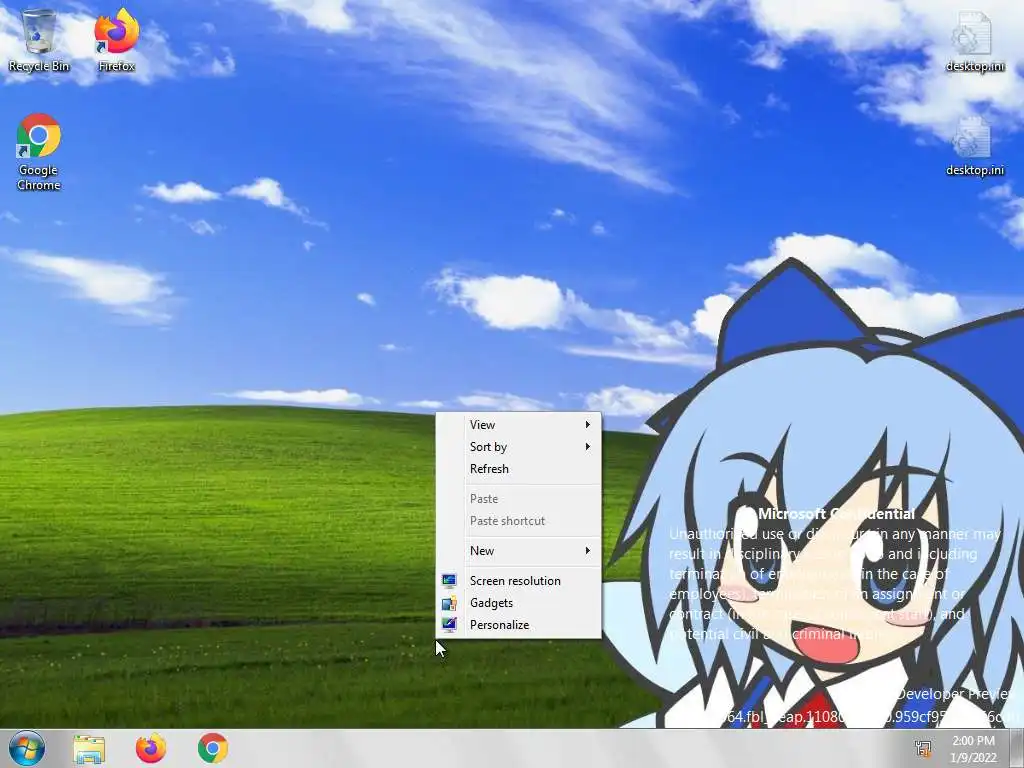Select the upper desktop.ini file icon

pyautogui.click(x=974, y=40)
